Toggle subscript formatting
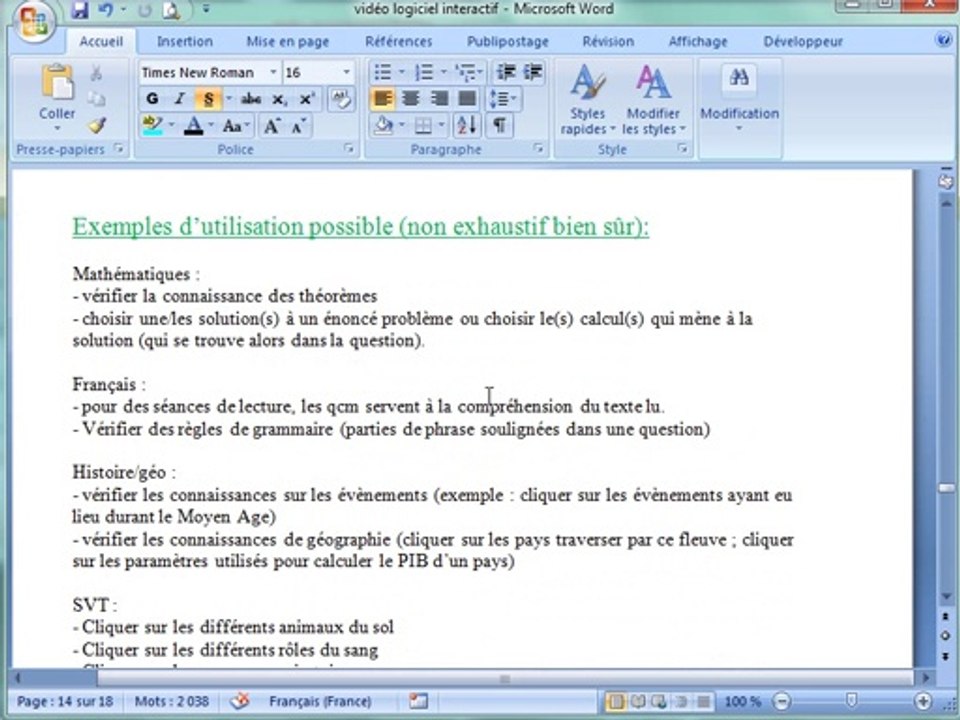 point(280,99)
